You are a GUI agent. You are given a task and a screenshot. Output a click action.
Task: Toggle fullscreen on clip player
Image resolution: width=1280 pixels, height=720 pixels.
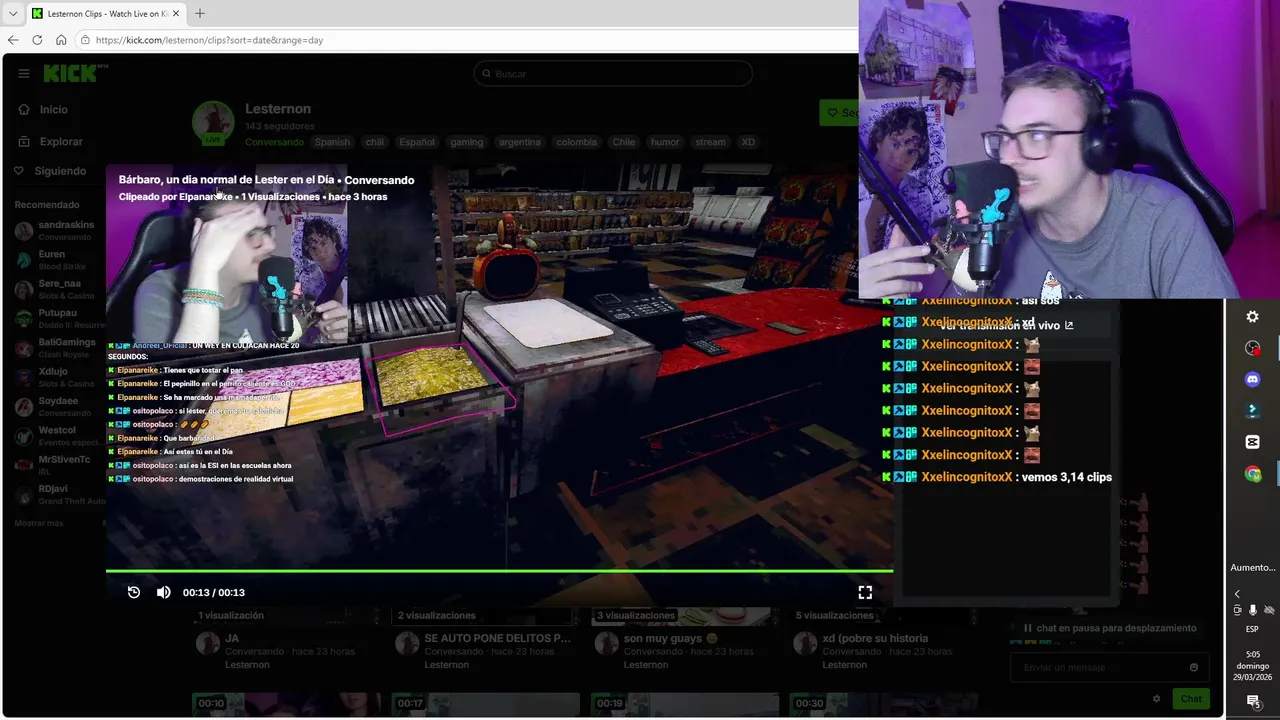click(x=865, y=592)
